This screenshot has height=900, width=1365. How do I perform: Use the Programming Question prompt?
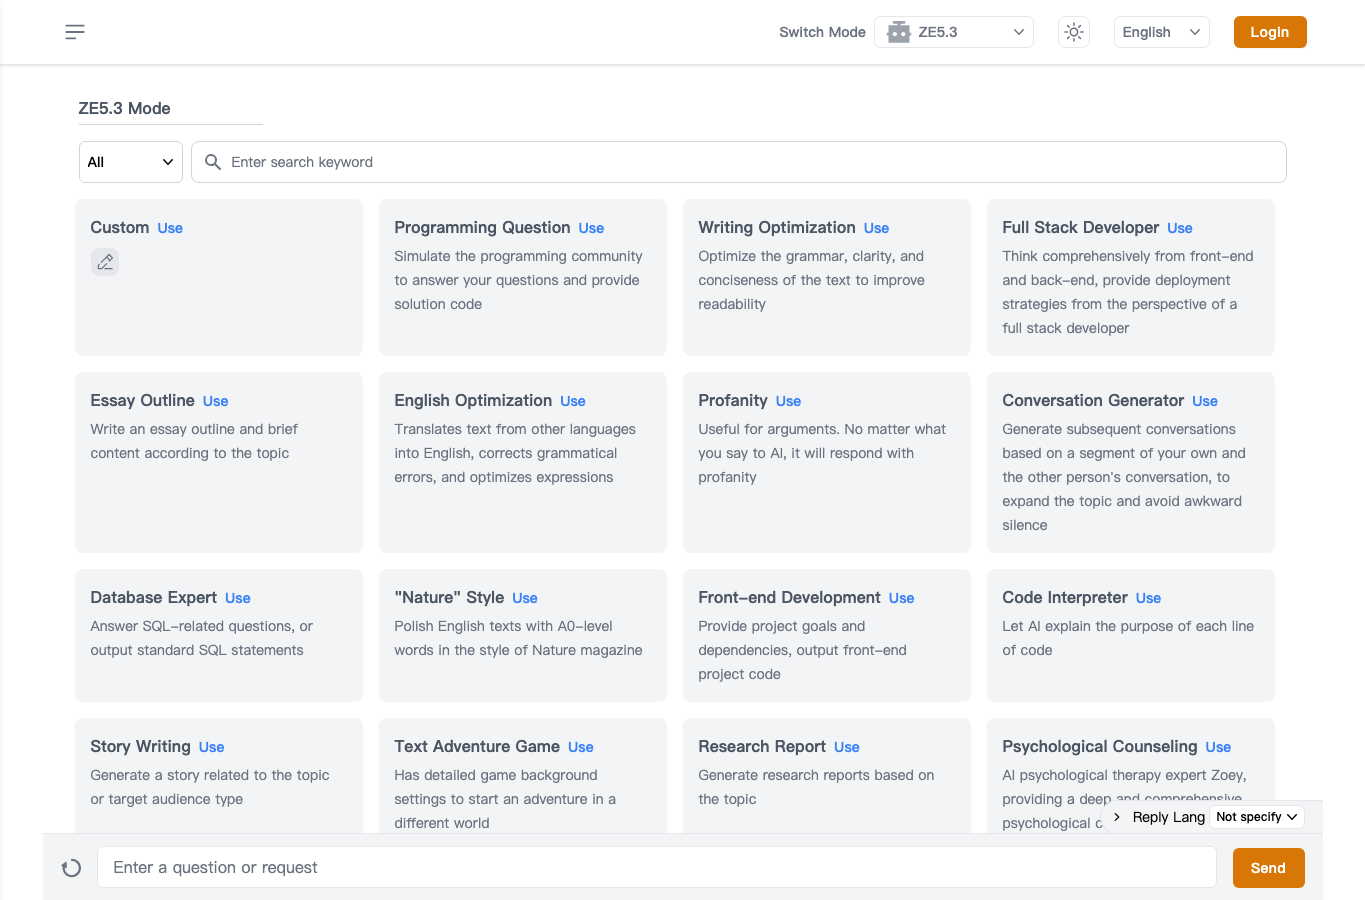[591, 228]
